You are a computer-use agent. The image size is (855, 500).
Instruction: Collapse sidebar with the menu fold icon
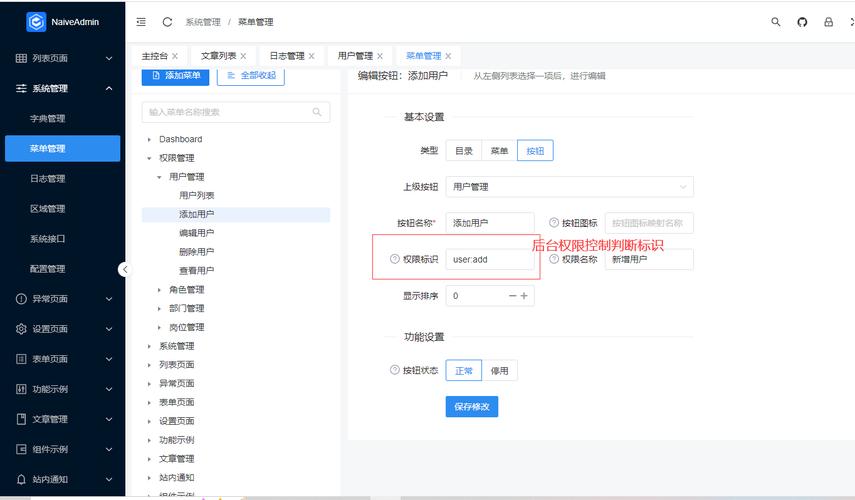click(141, 22)
